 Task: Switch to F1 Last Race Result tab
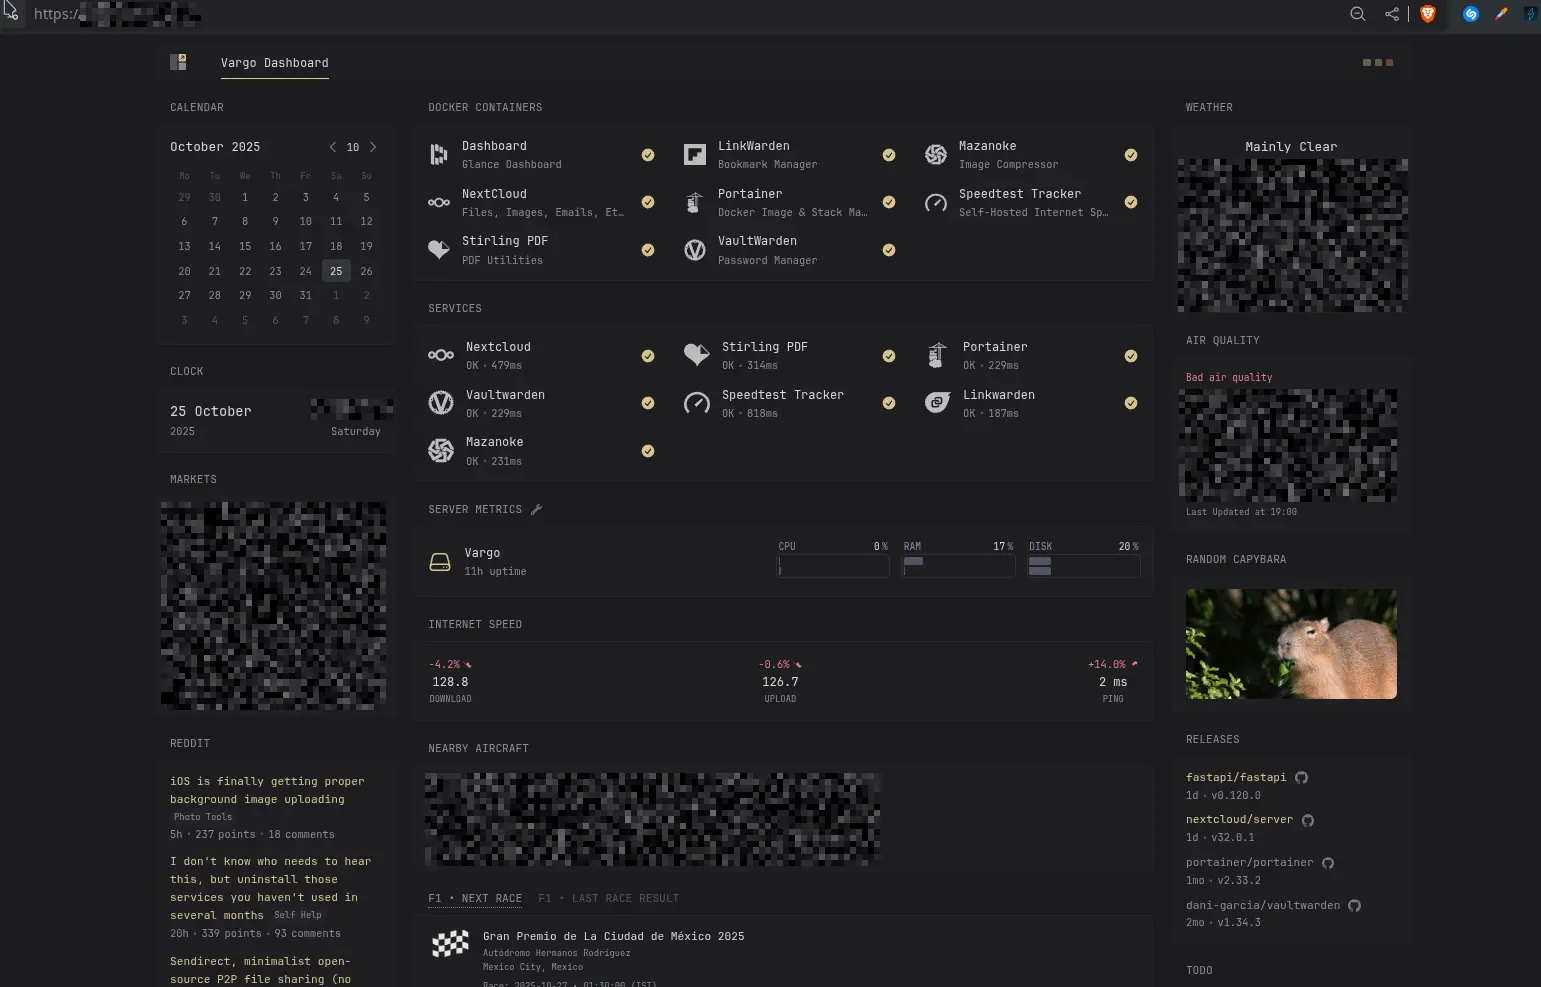[608, 898]
